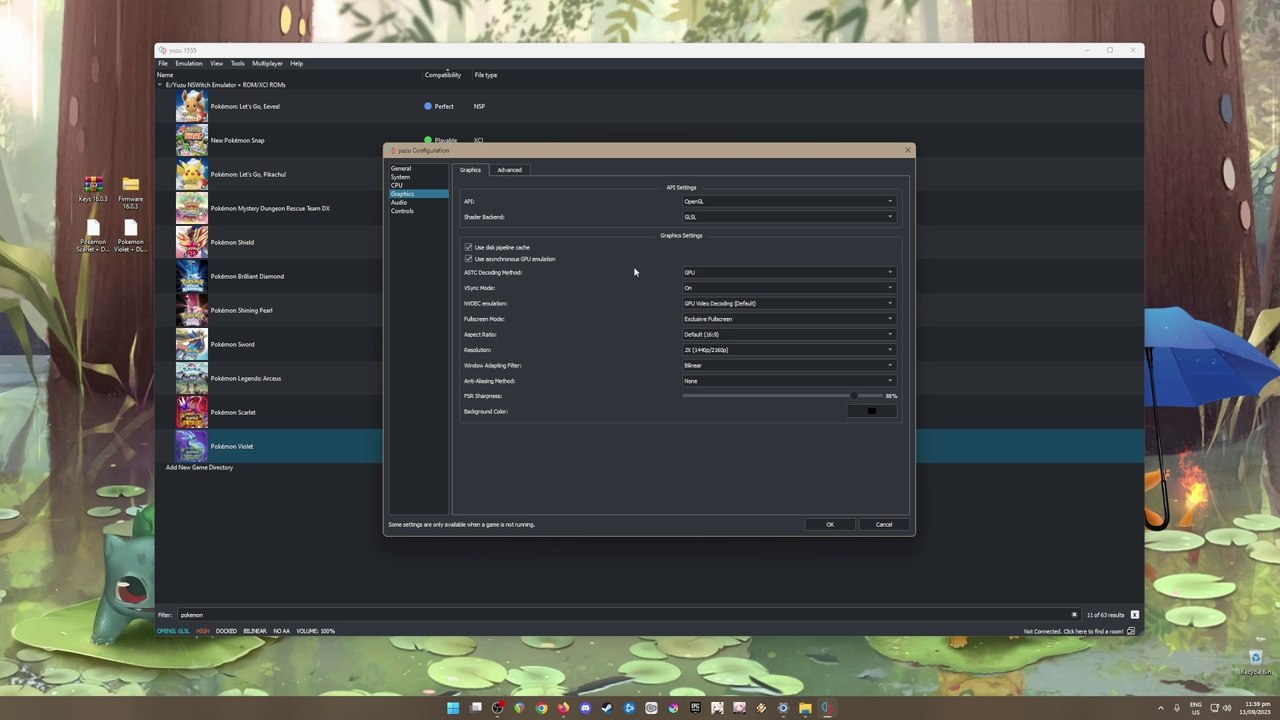Open ASTC Decoding Method dropdown
The image size is (1280, 720).
pos(789,272)
